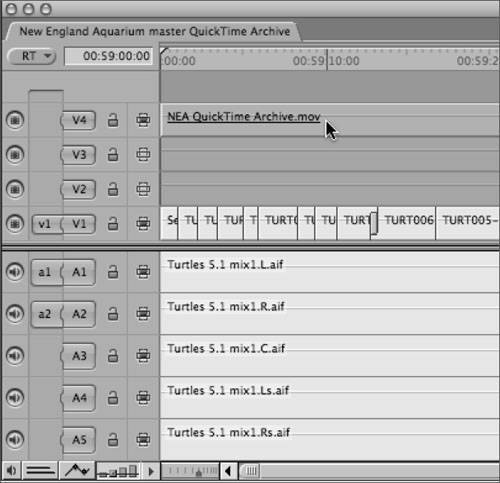Open the RT pop-up menu
Screen dimensions: 500x483
pyautogui.click(x=32, y=56)
